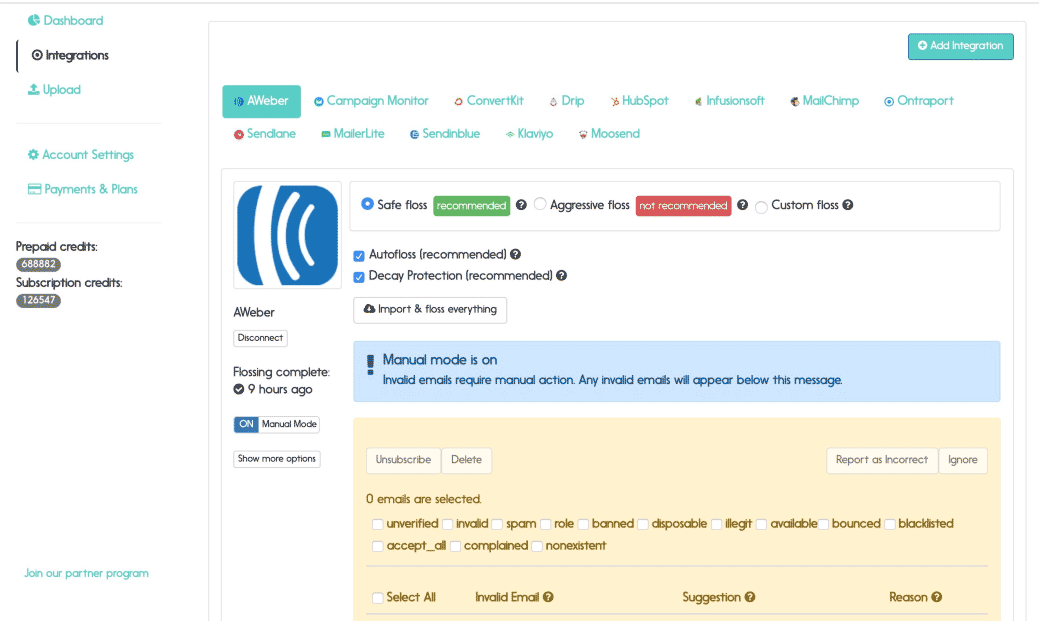Click the help icon beside Safe floss recommended
Viewport: 1039px width, 621px height.
pos(521,205)
